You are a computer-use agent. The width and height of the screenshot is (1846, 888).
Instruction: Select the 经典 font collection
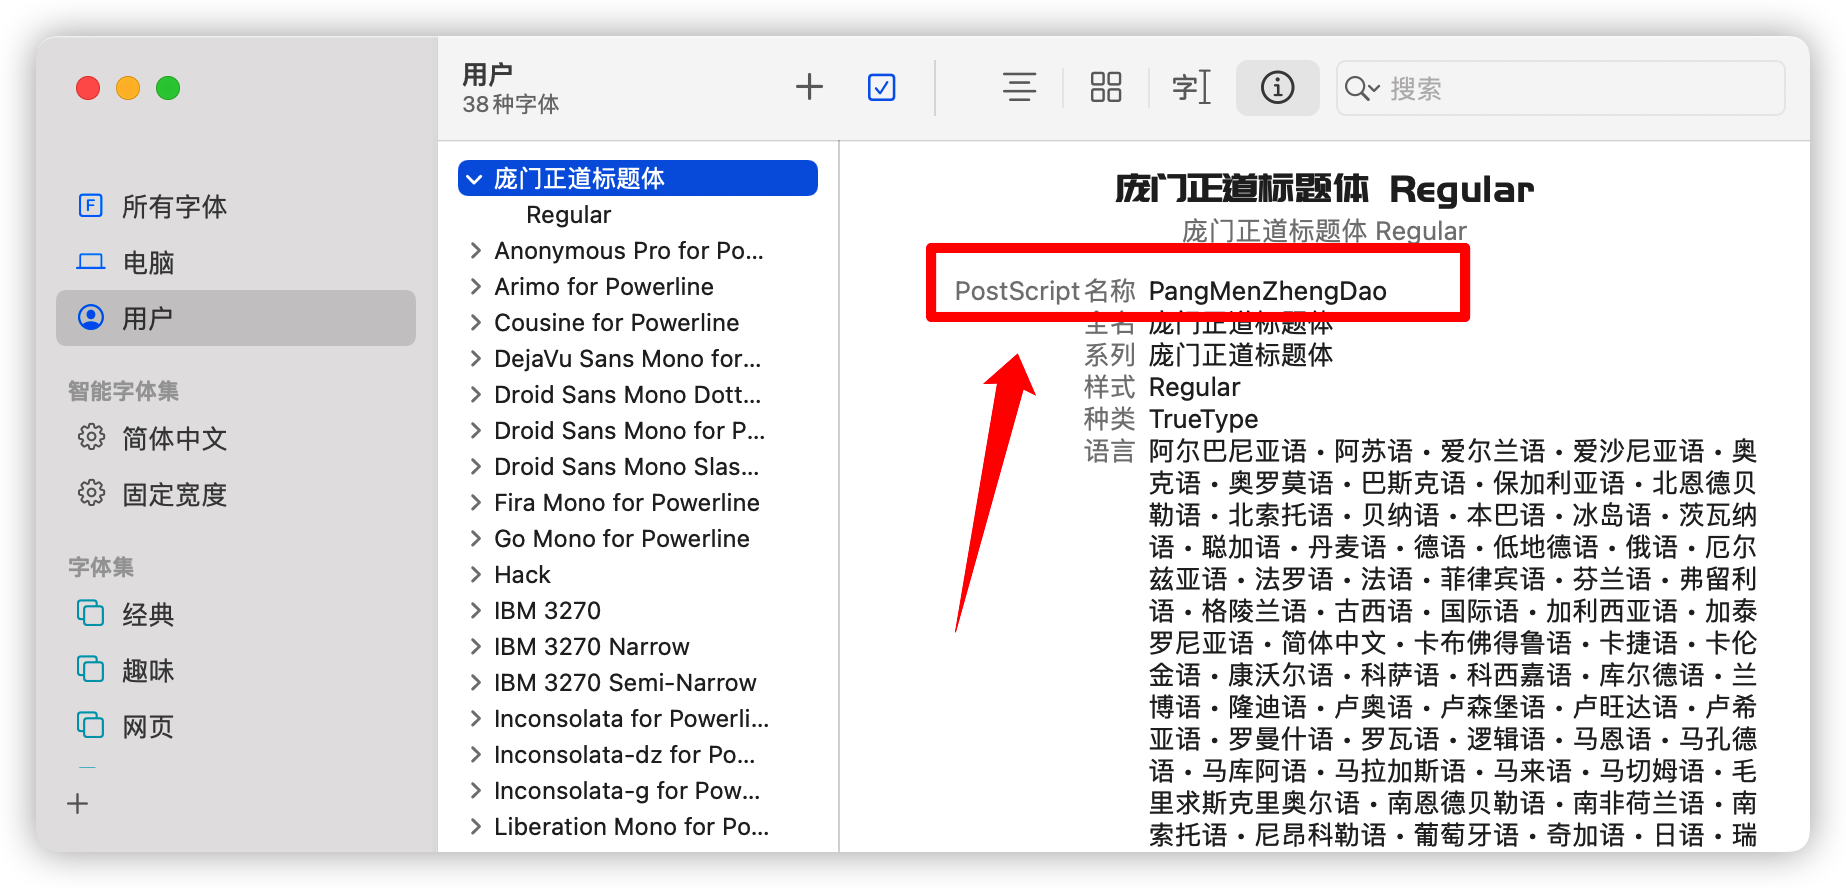(x=148, y=615)
